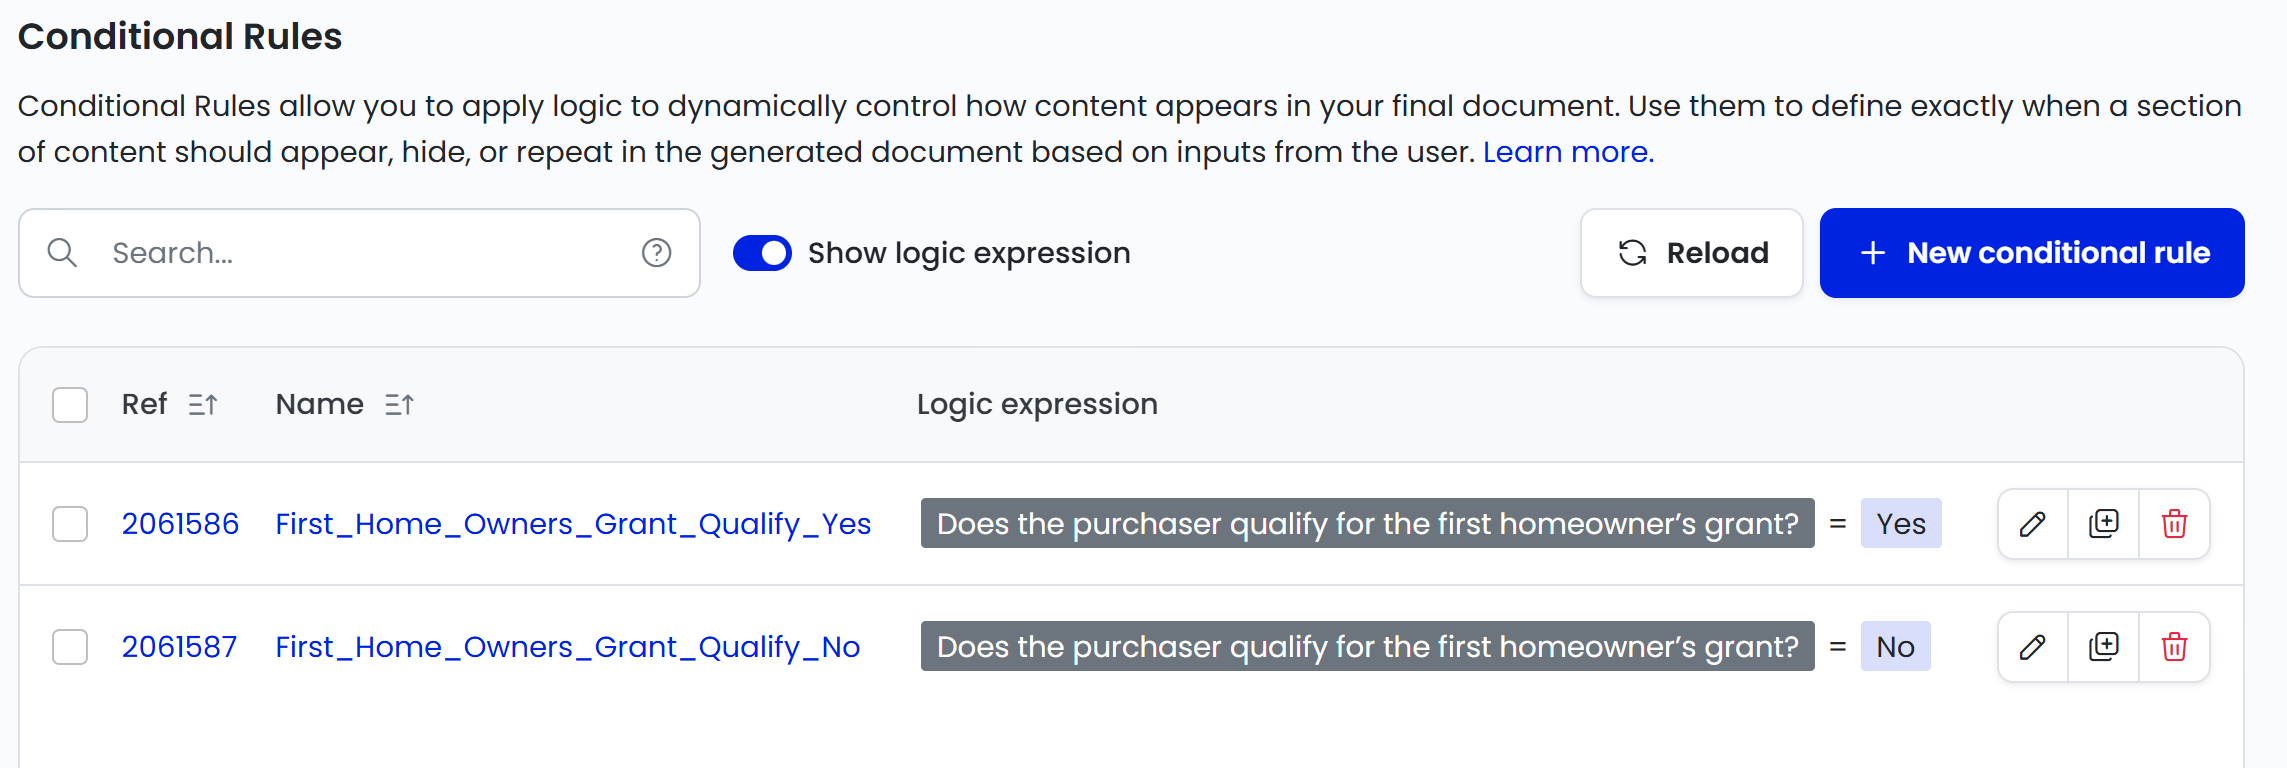Focus the Search input field
2287x768 pixels.
(x=360, y=253)
